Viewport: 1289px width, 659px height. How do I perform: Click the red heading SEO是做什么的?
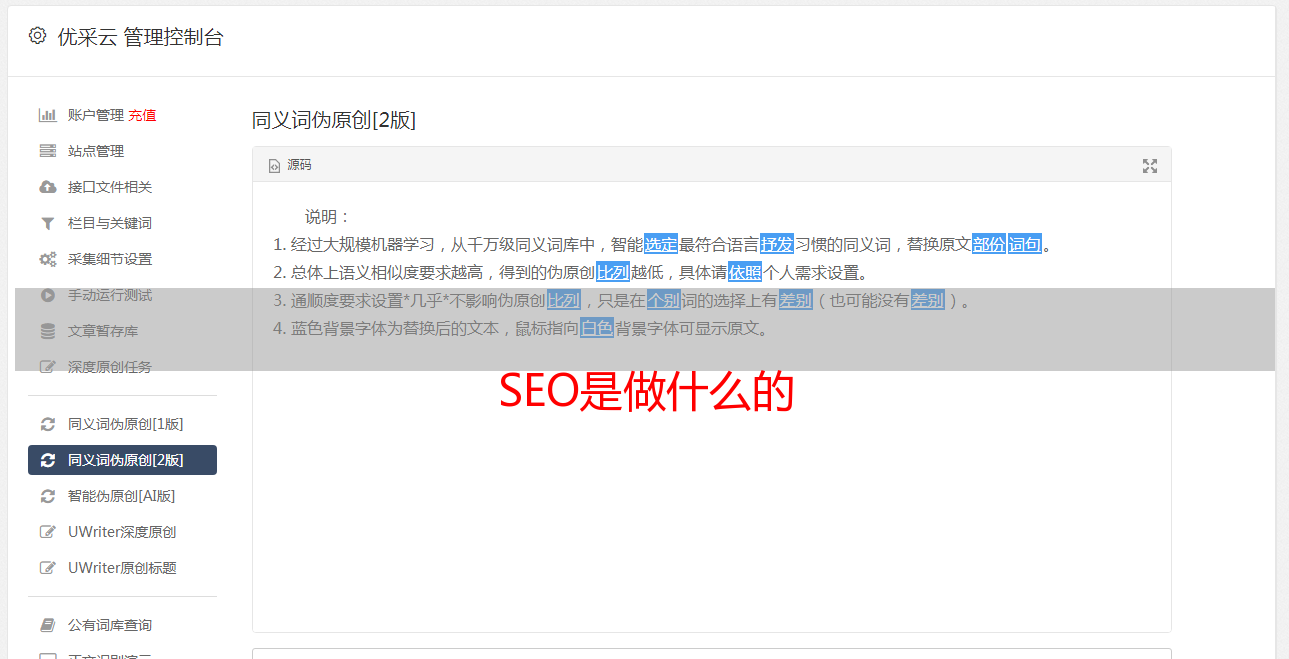tap(646, 393)
